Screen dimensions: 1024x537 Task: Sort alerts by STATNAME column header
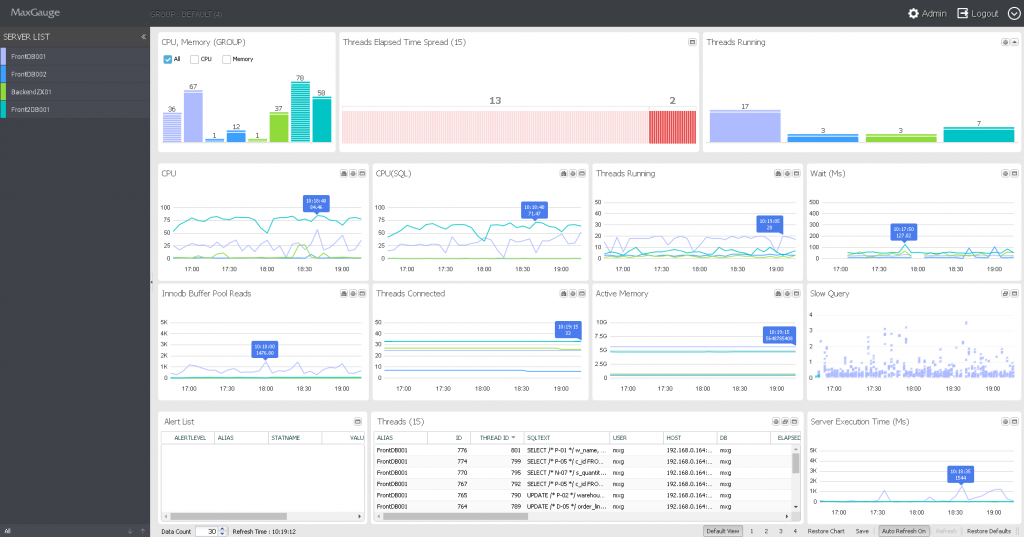(295, 438)
